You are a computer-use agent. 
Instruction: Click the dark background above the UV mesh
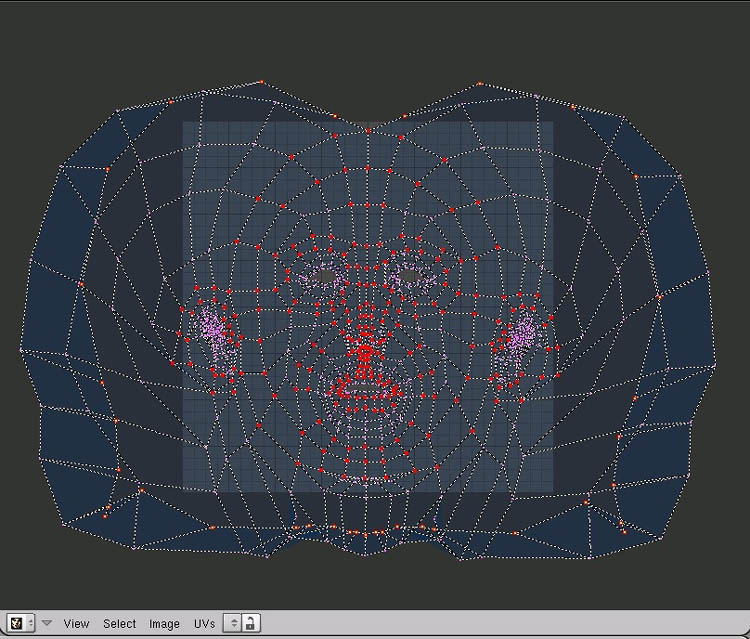(x=370, y=40)
